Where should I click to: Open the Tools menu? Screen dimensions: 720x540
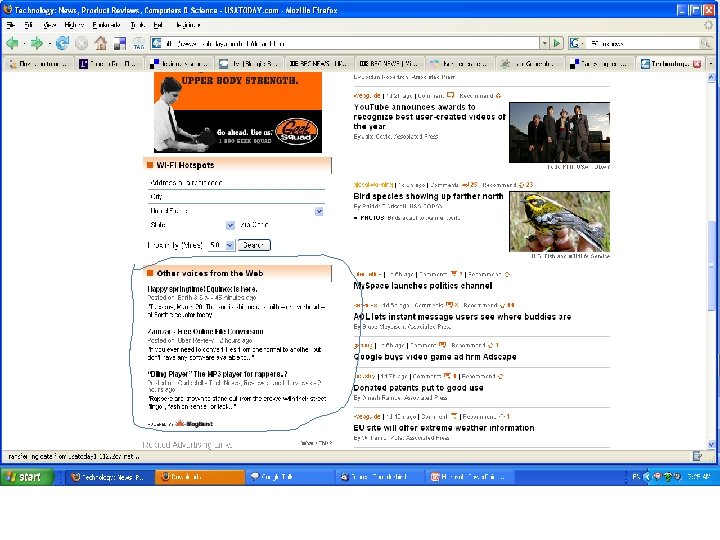[137, 25]
